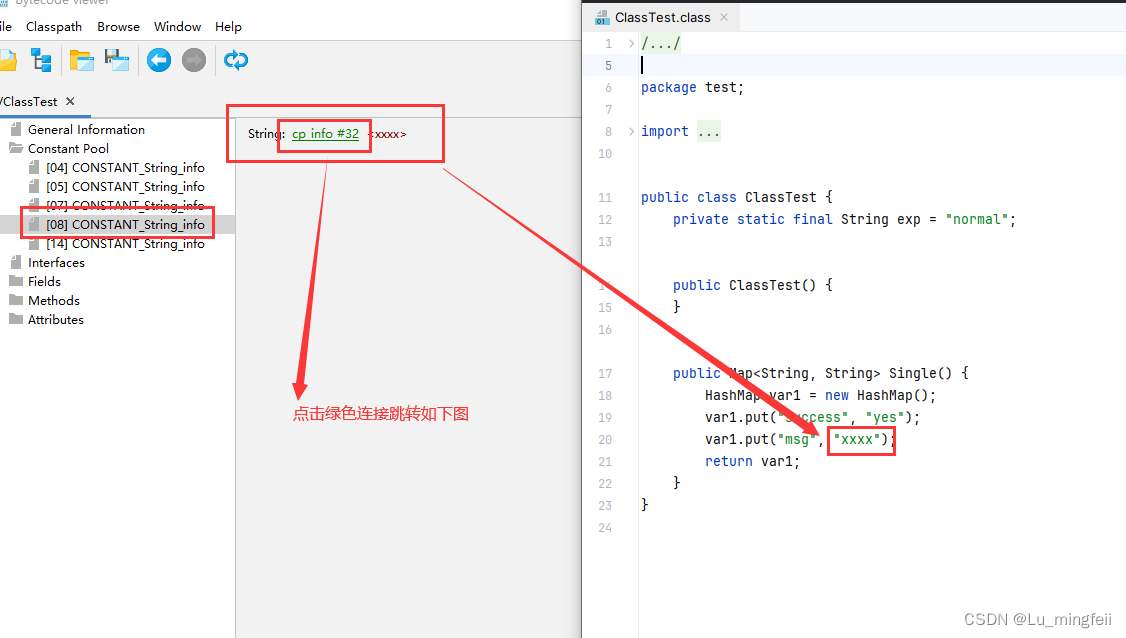This screenshot has width=1126, height=638.
Task: Click the ClassTest.class file type icon
Action: (x=601, y=16)
